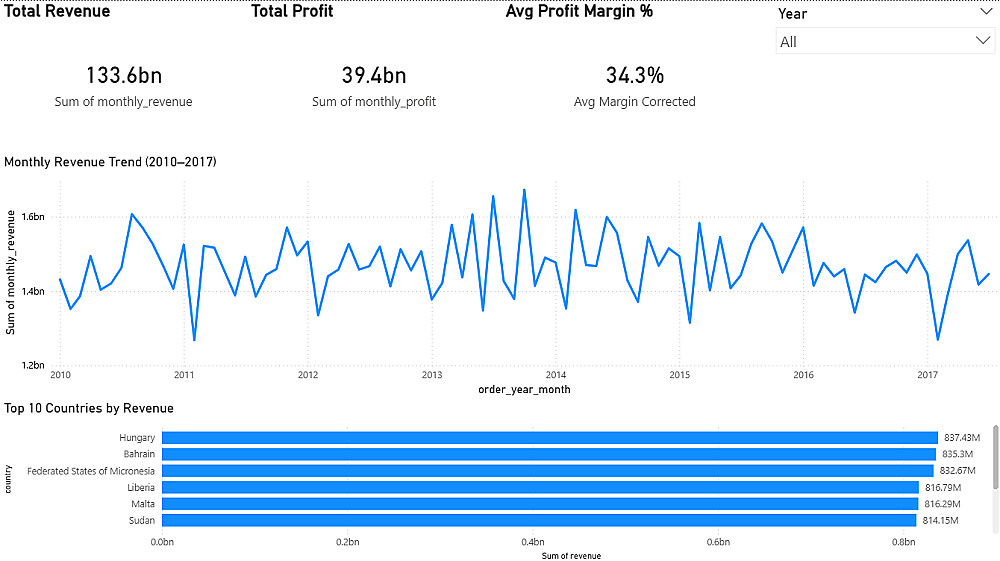
Task: Select the Avg Profit Margin 34.3% value
Action: tap(634, 75)
